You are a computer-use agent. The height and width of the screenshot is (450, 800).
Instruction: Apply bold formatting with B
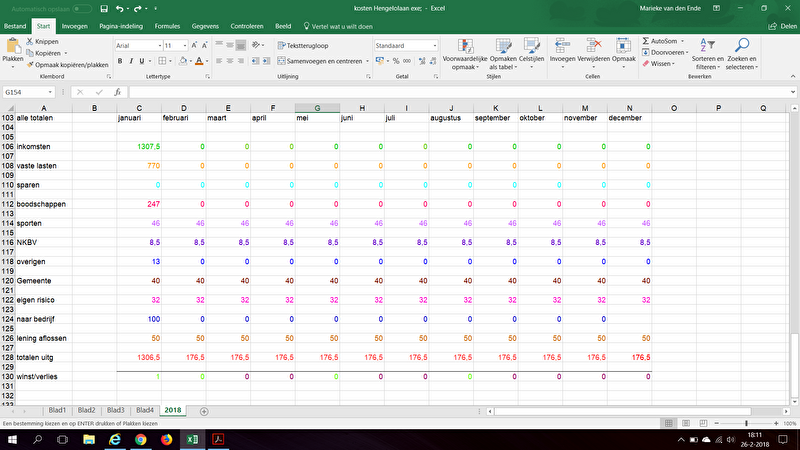tap(120, 61)
